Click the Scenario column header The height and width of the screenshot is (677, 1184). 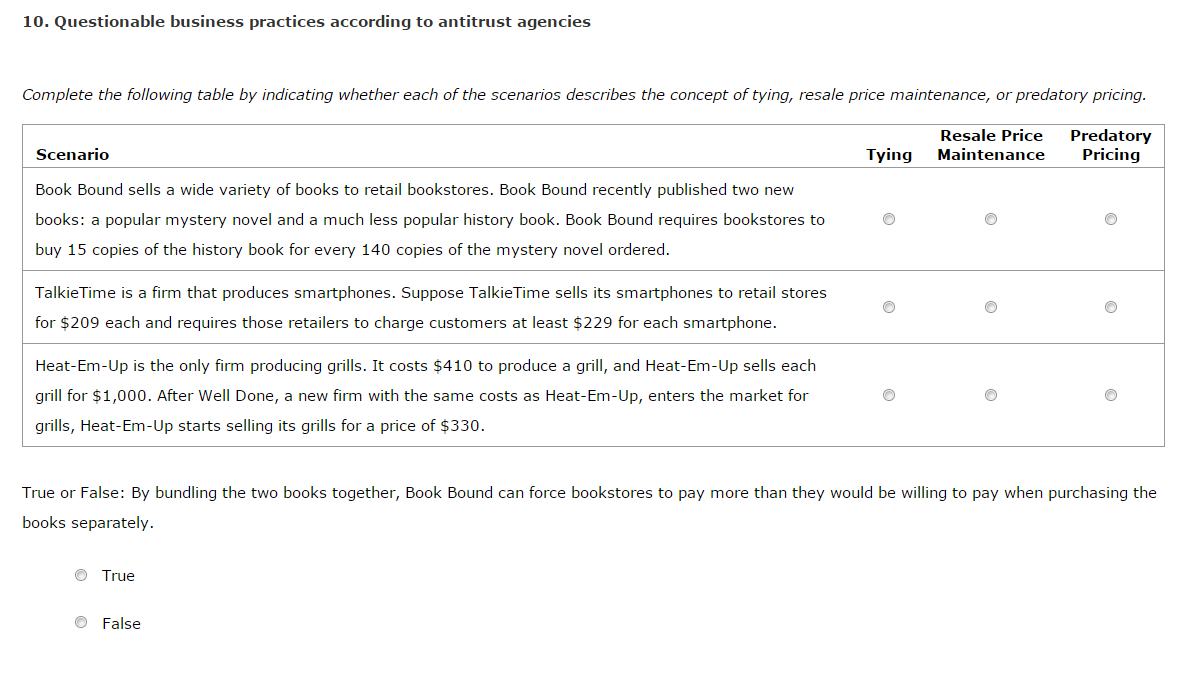coord(72,155)
